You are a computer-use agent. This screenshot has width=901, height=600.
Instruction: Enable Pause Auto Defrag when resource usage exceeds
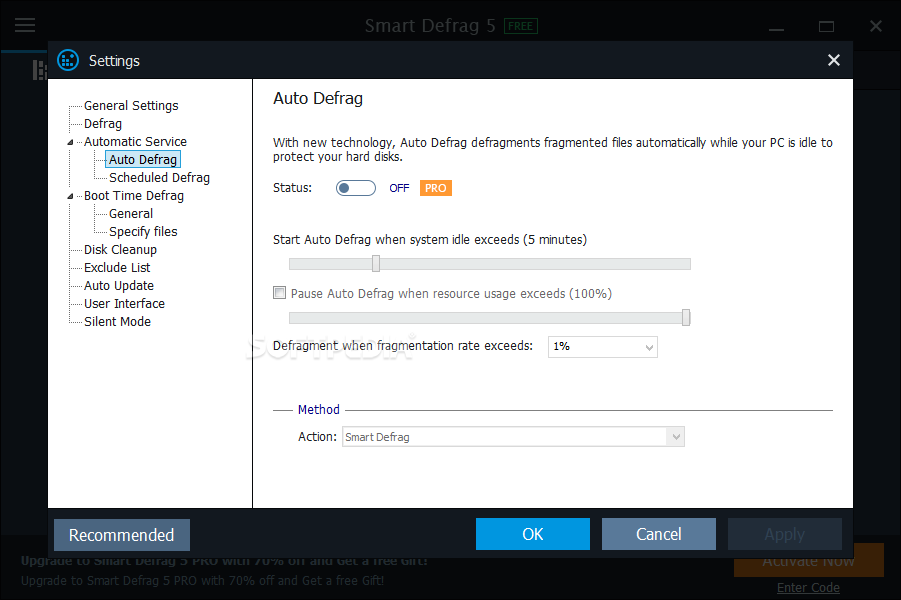(279, 293)
